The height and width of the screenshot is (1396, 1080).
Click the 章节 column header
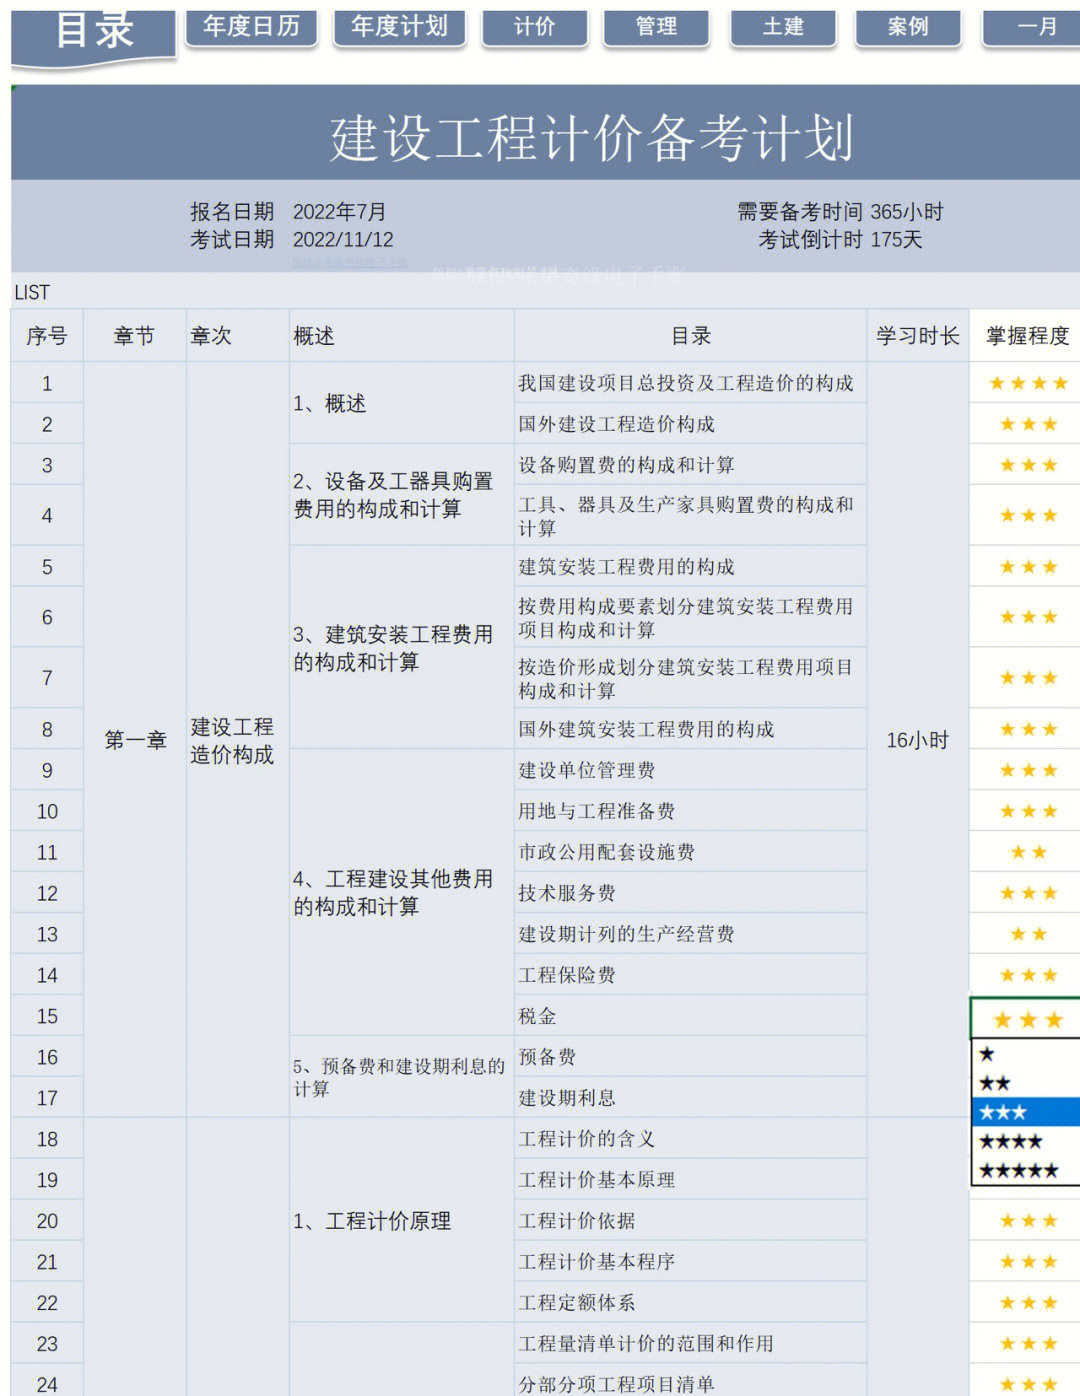(135, 336)
